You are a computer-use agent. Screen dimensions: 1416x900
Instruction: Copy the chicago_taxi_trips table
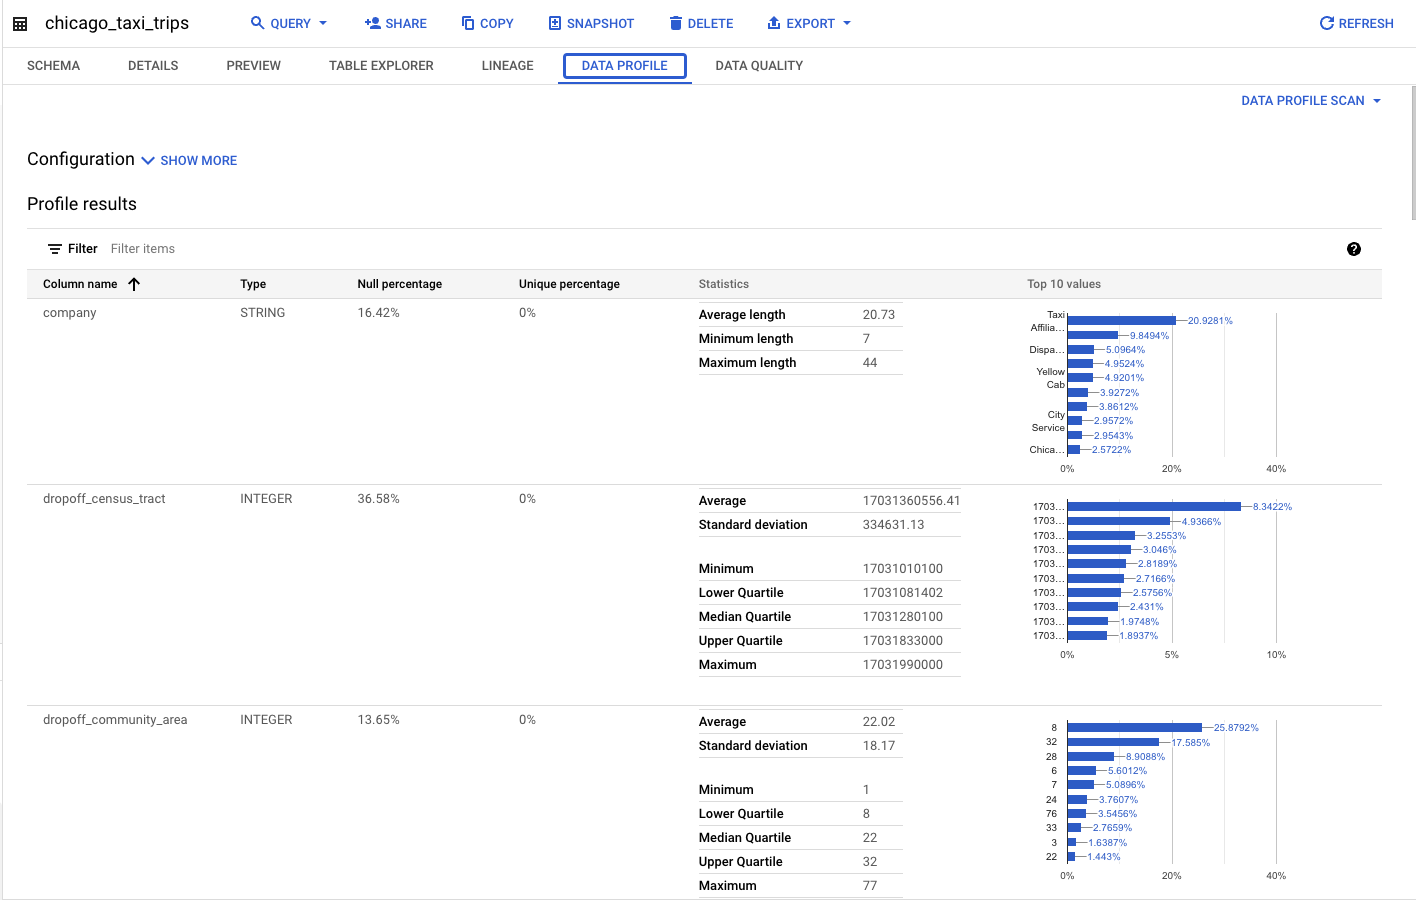point(487,23)
